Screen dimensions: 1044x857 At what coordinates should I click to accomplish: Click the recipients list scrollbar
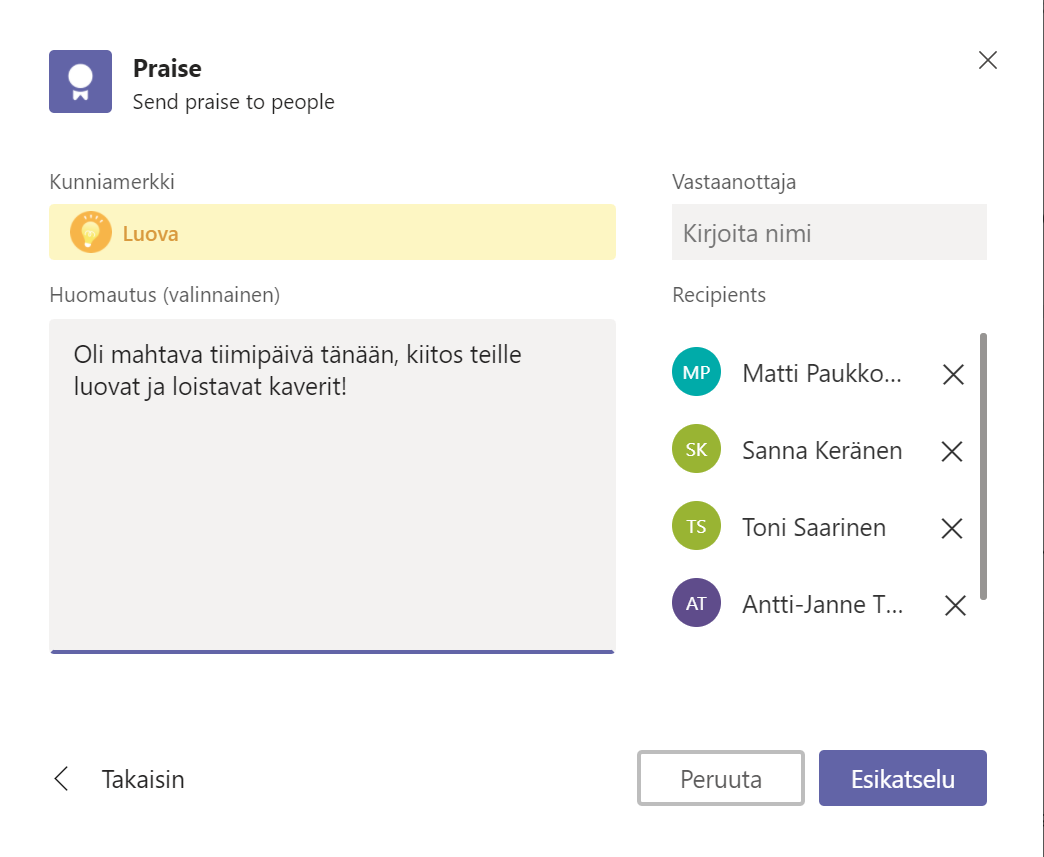point(983,466)
